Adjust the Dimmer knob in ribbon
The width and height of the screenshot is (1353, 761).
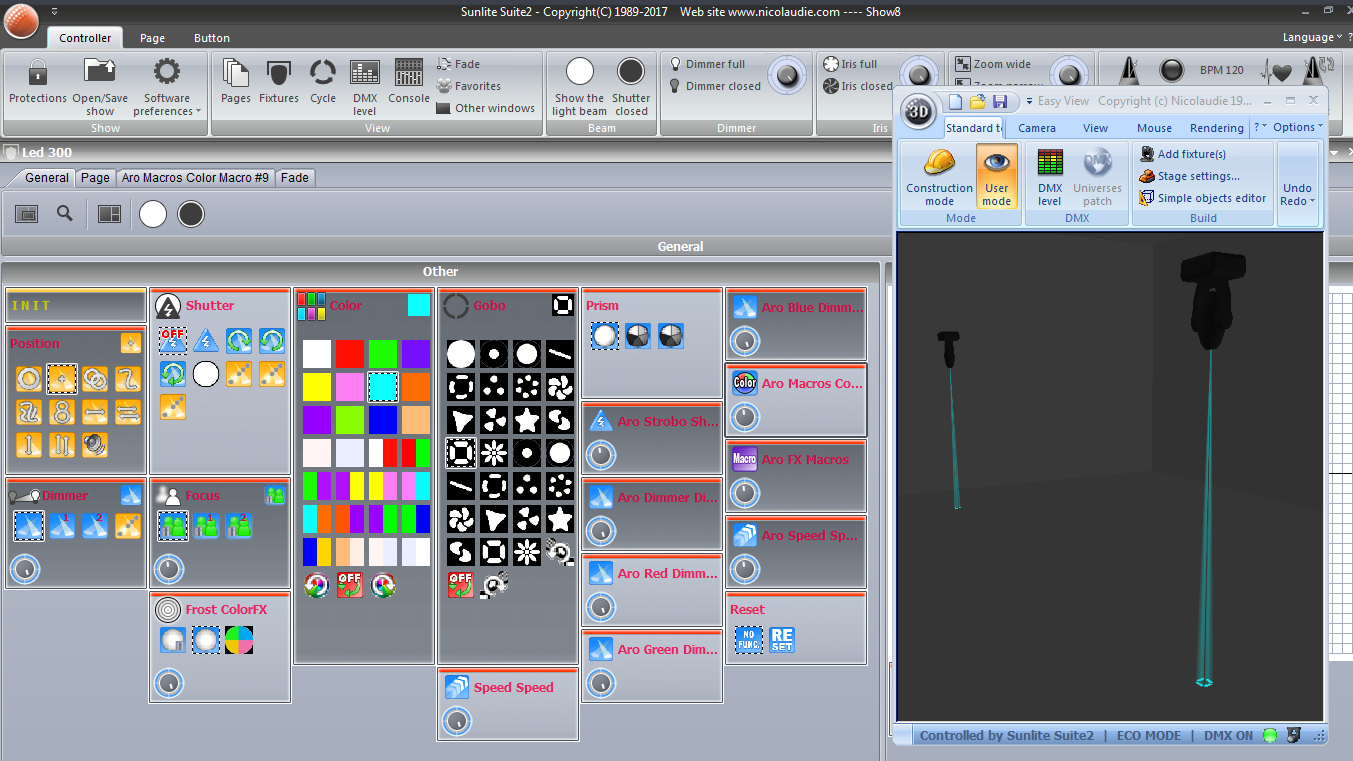(786, 74)
